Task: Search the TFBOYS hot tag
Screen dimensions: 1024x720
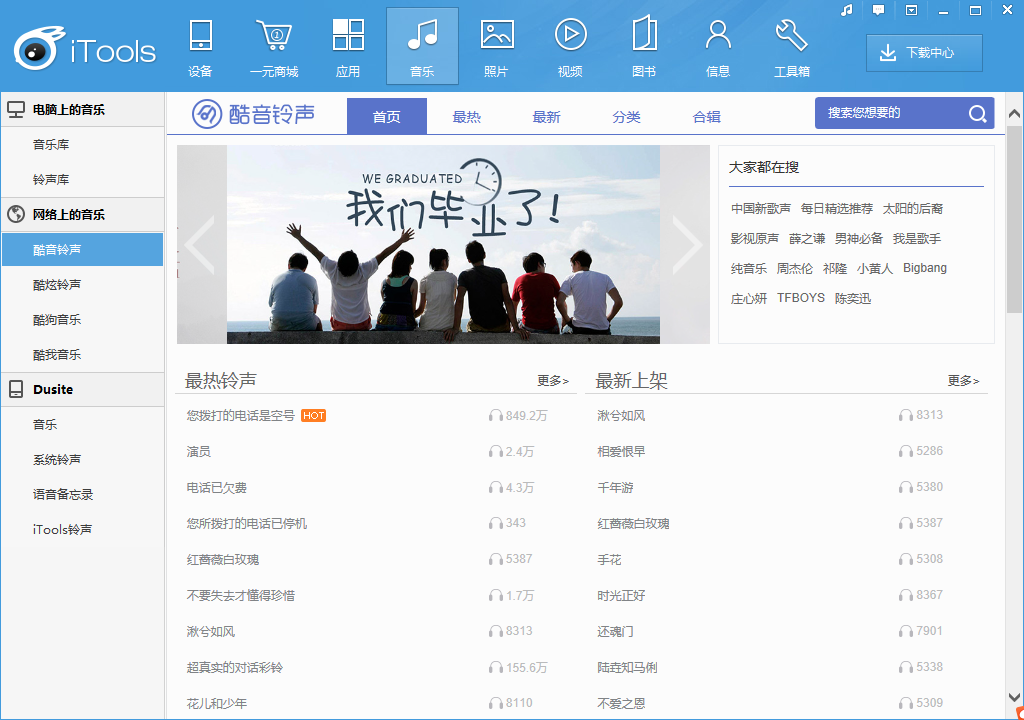Action: pos(801,298)
